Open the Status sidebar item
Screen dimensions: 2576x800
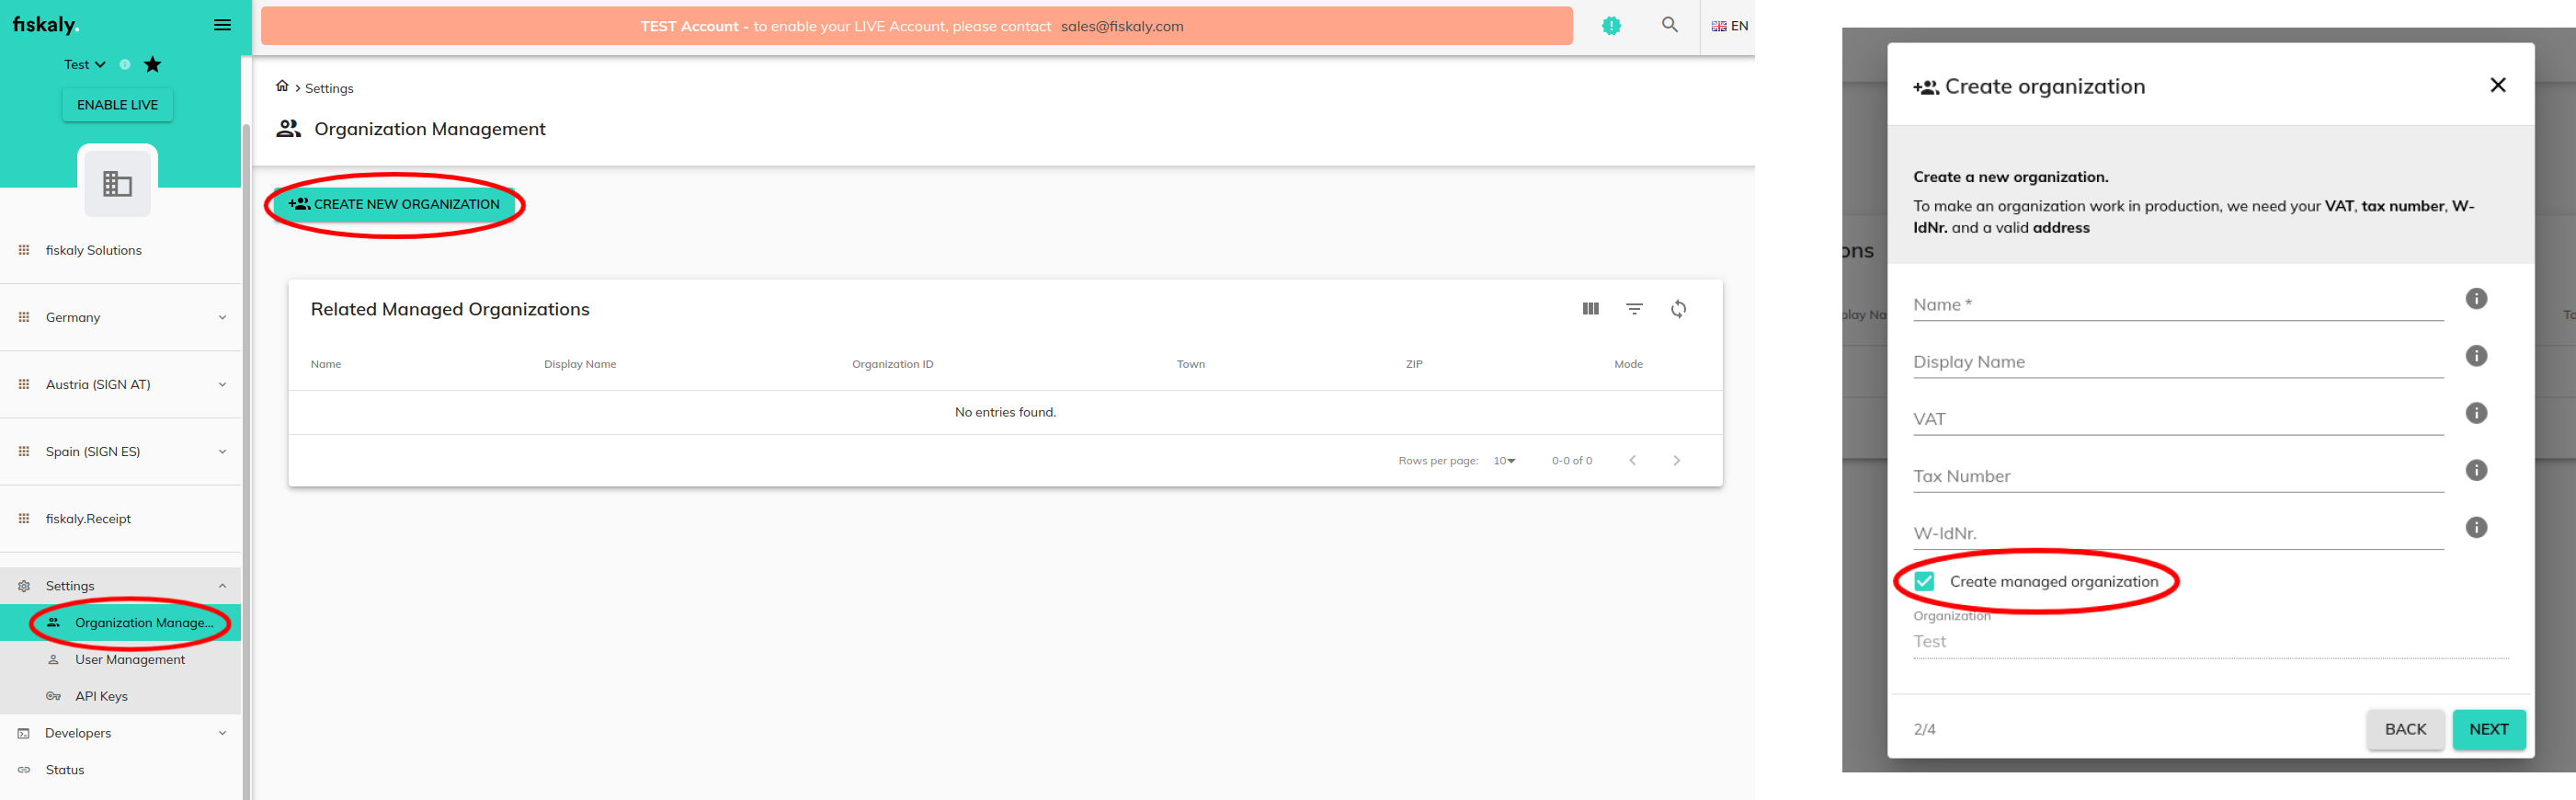[x=120, y=770]
